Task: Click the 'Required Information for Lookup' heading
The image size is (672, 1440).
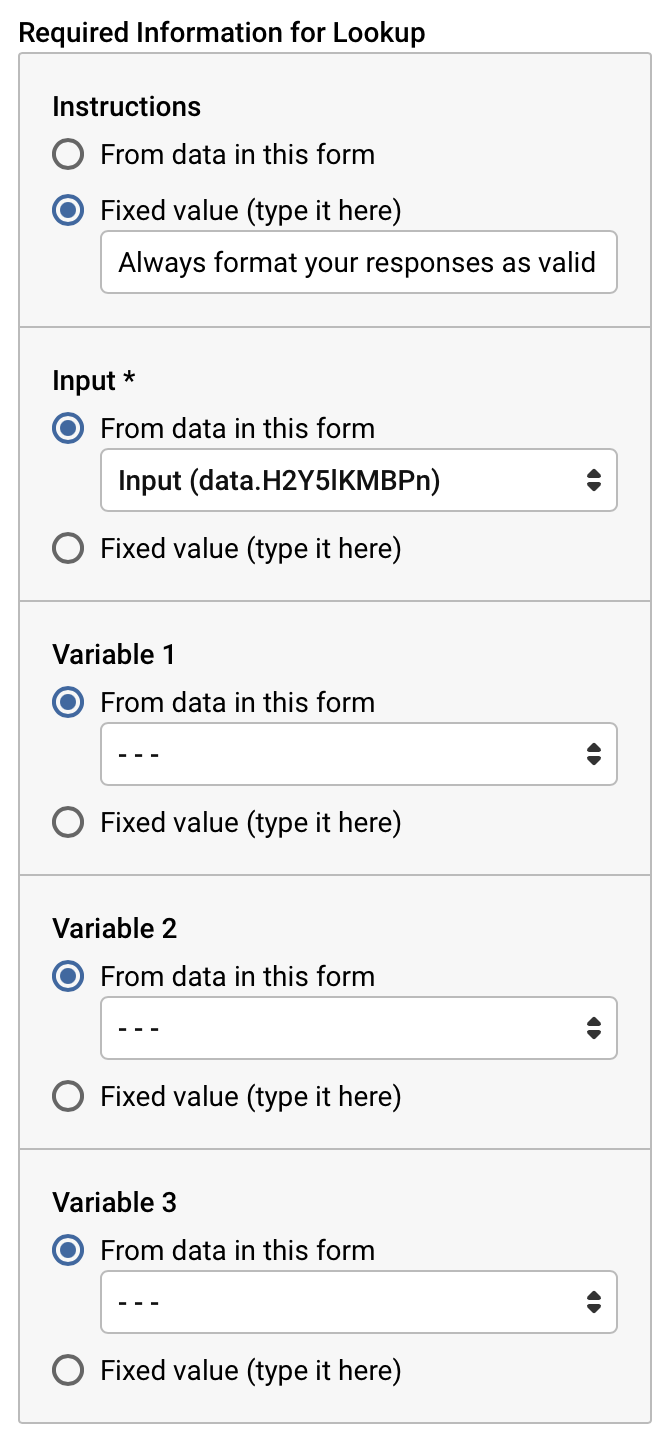Action: point(222,33)
